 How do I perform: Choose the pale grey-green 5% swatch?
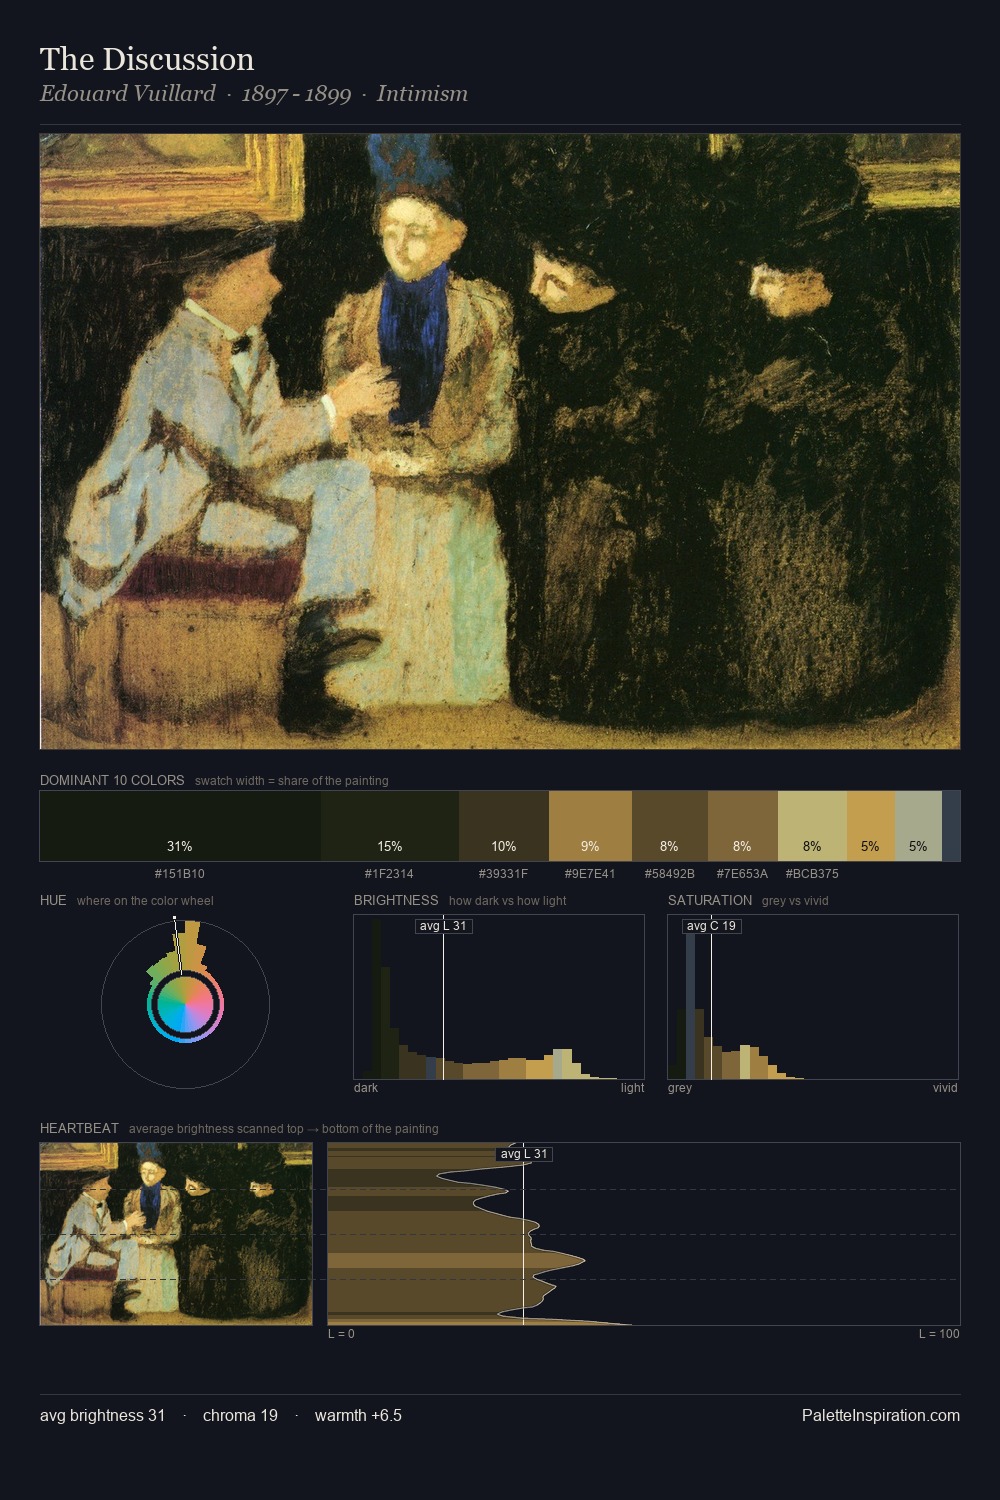point(918,826)
